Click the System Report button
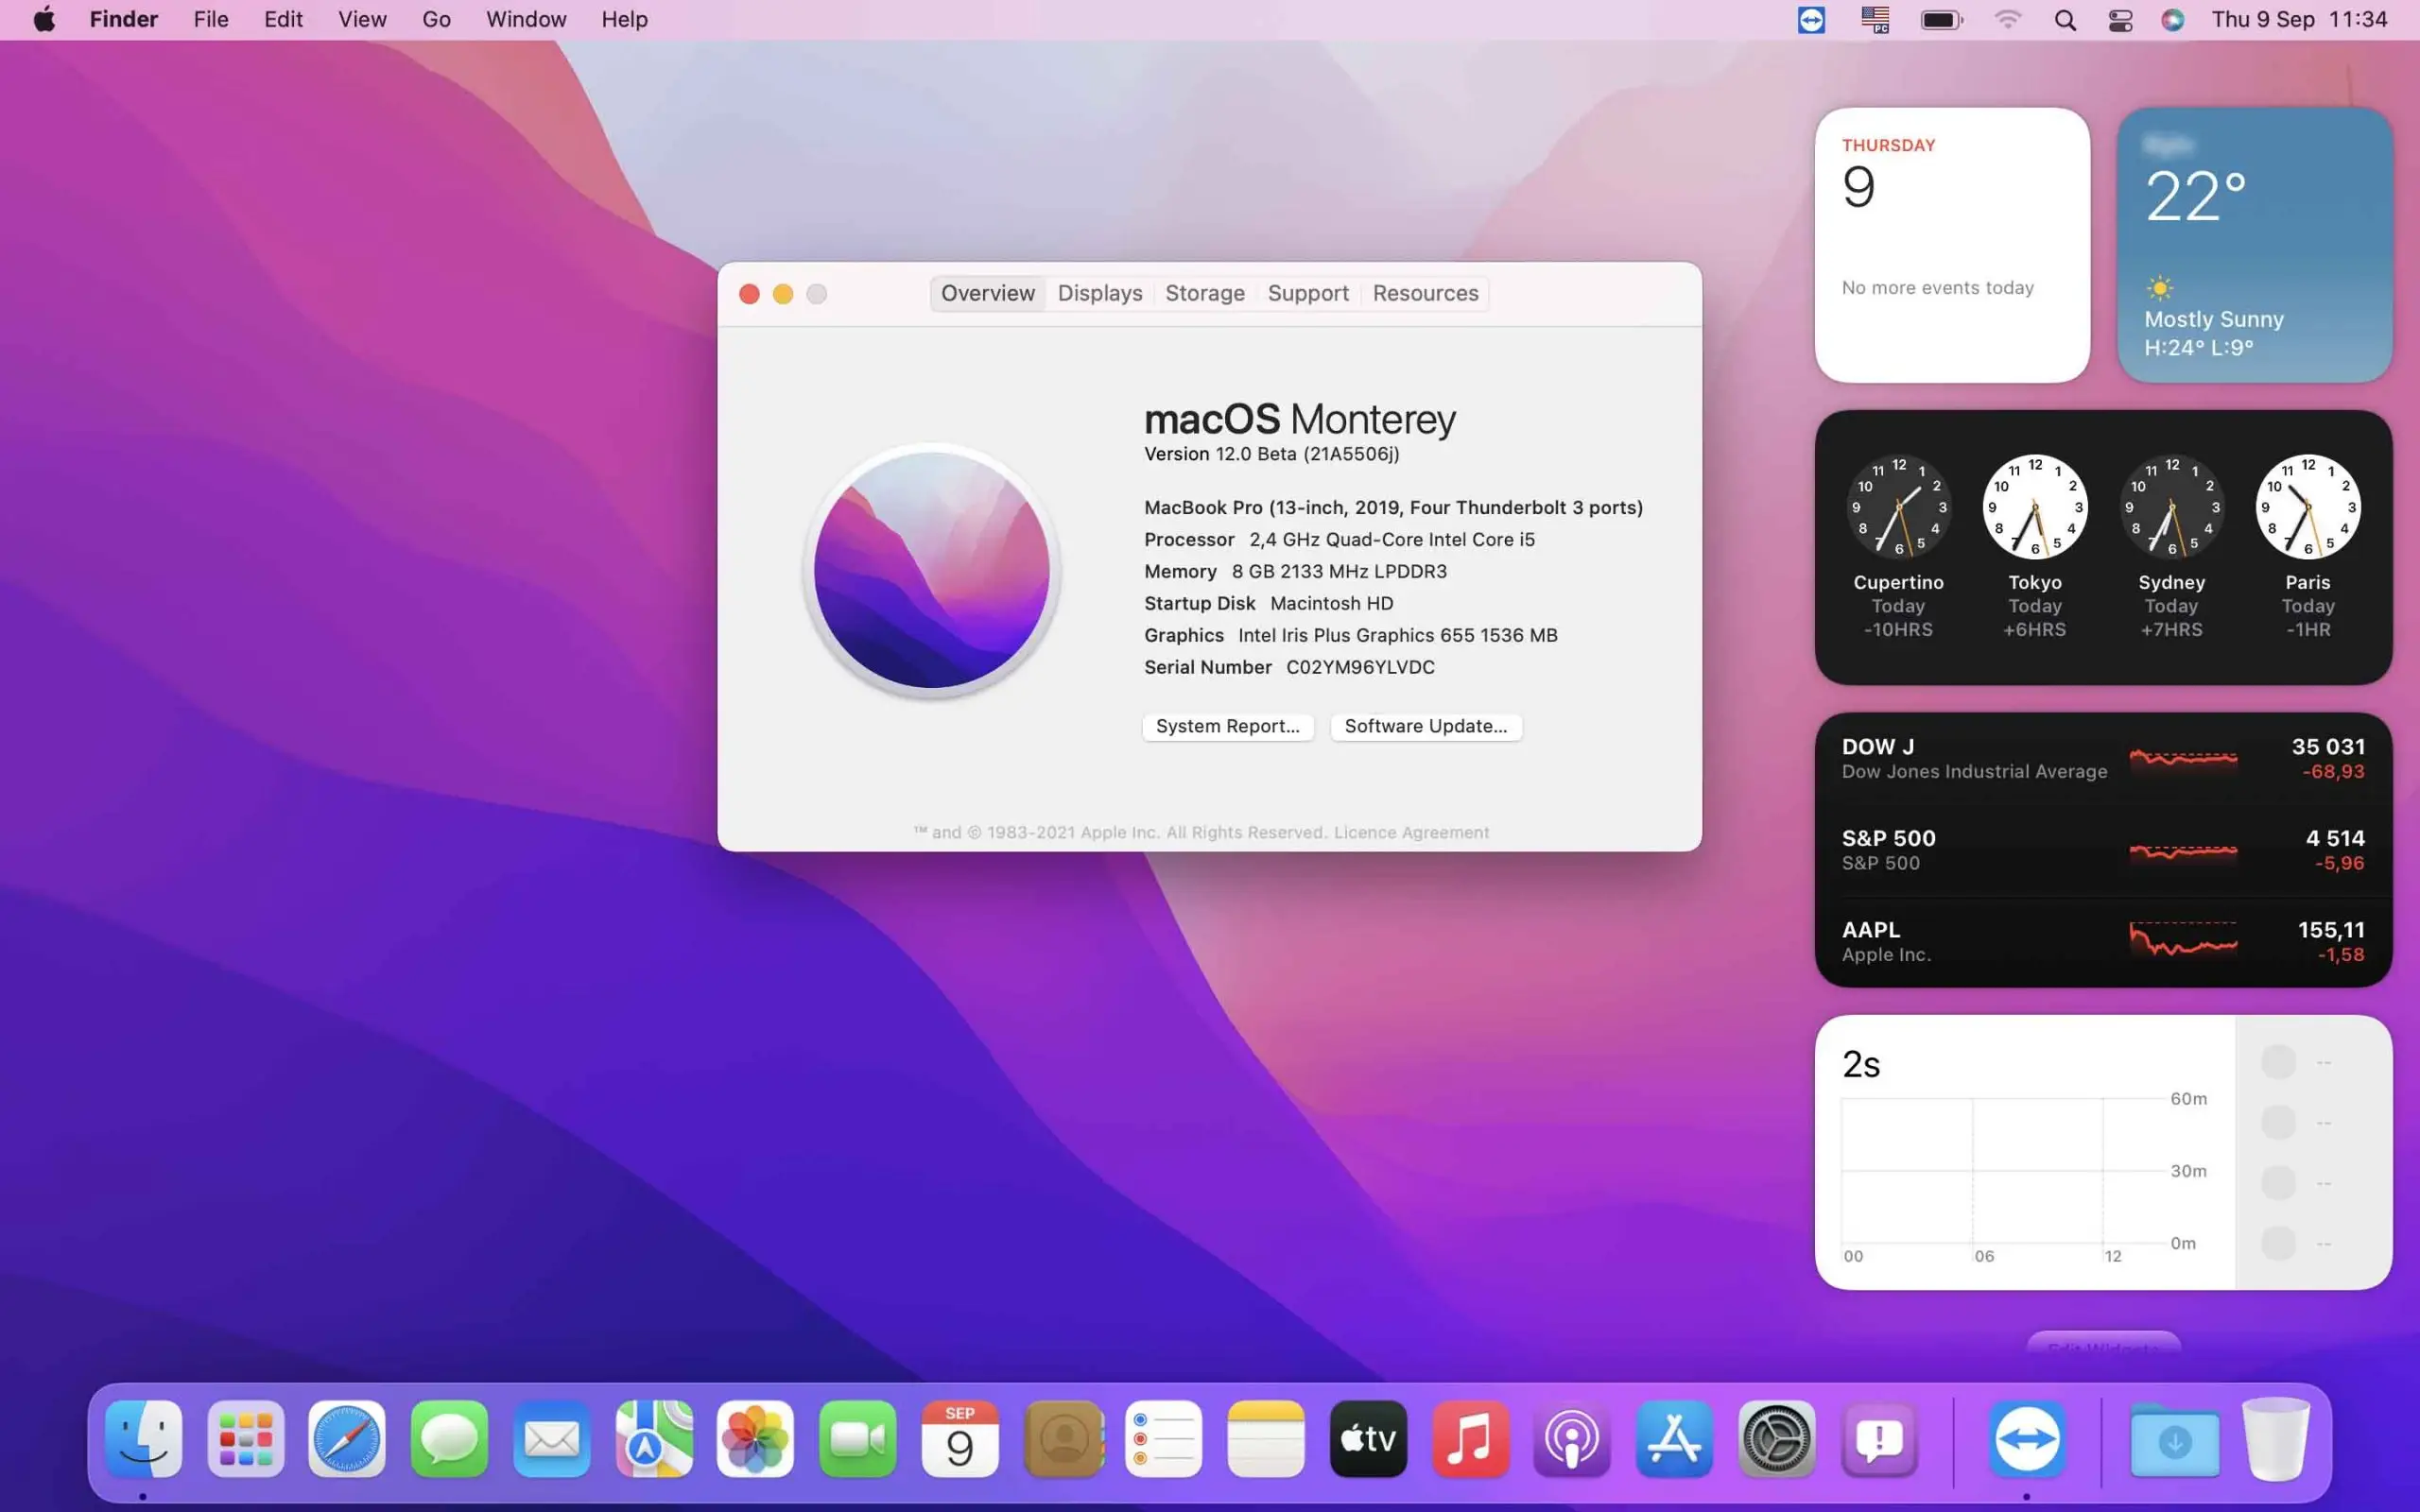This screenshot has height=1512, width=2420. pos(1228,725)
